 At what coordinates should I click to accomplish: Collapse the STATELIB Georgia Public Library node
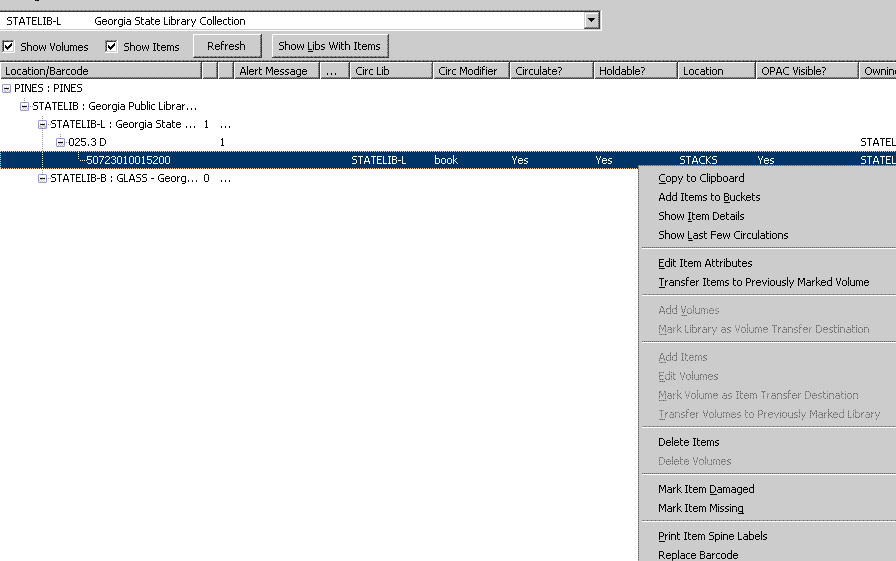point(25,107)
